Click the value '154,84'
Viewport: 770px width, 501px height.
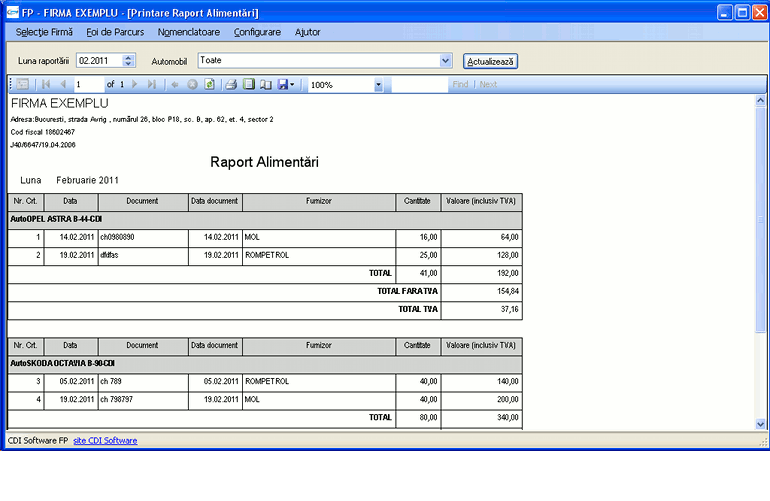point(508,291)
